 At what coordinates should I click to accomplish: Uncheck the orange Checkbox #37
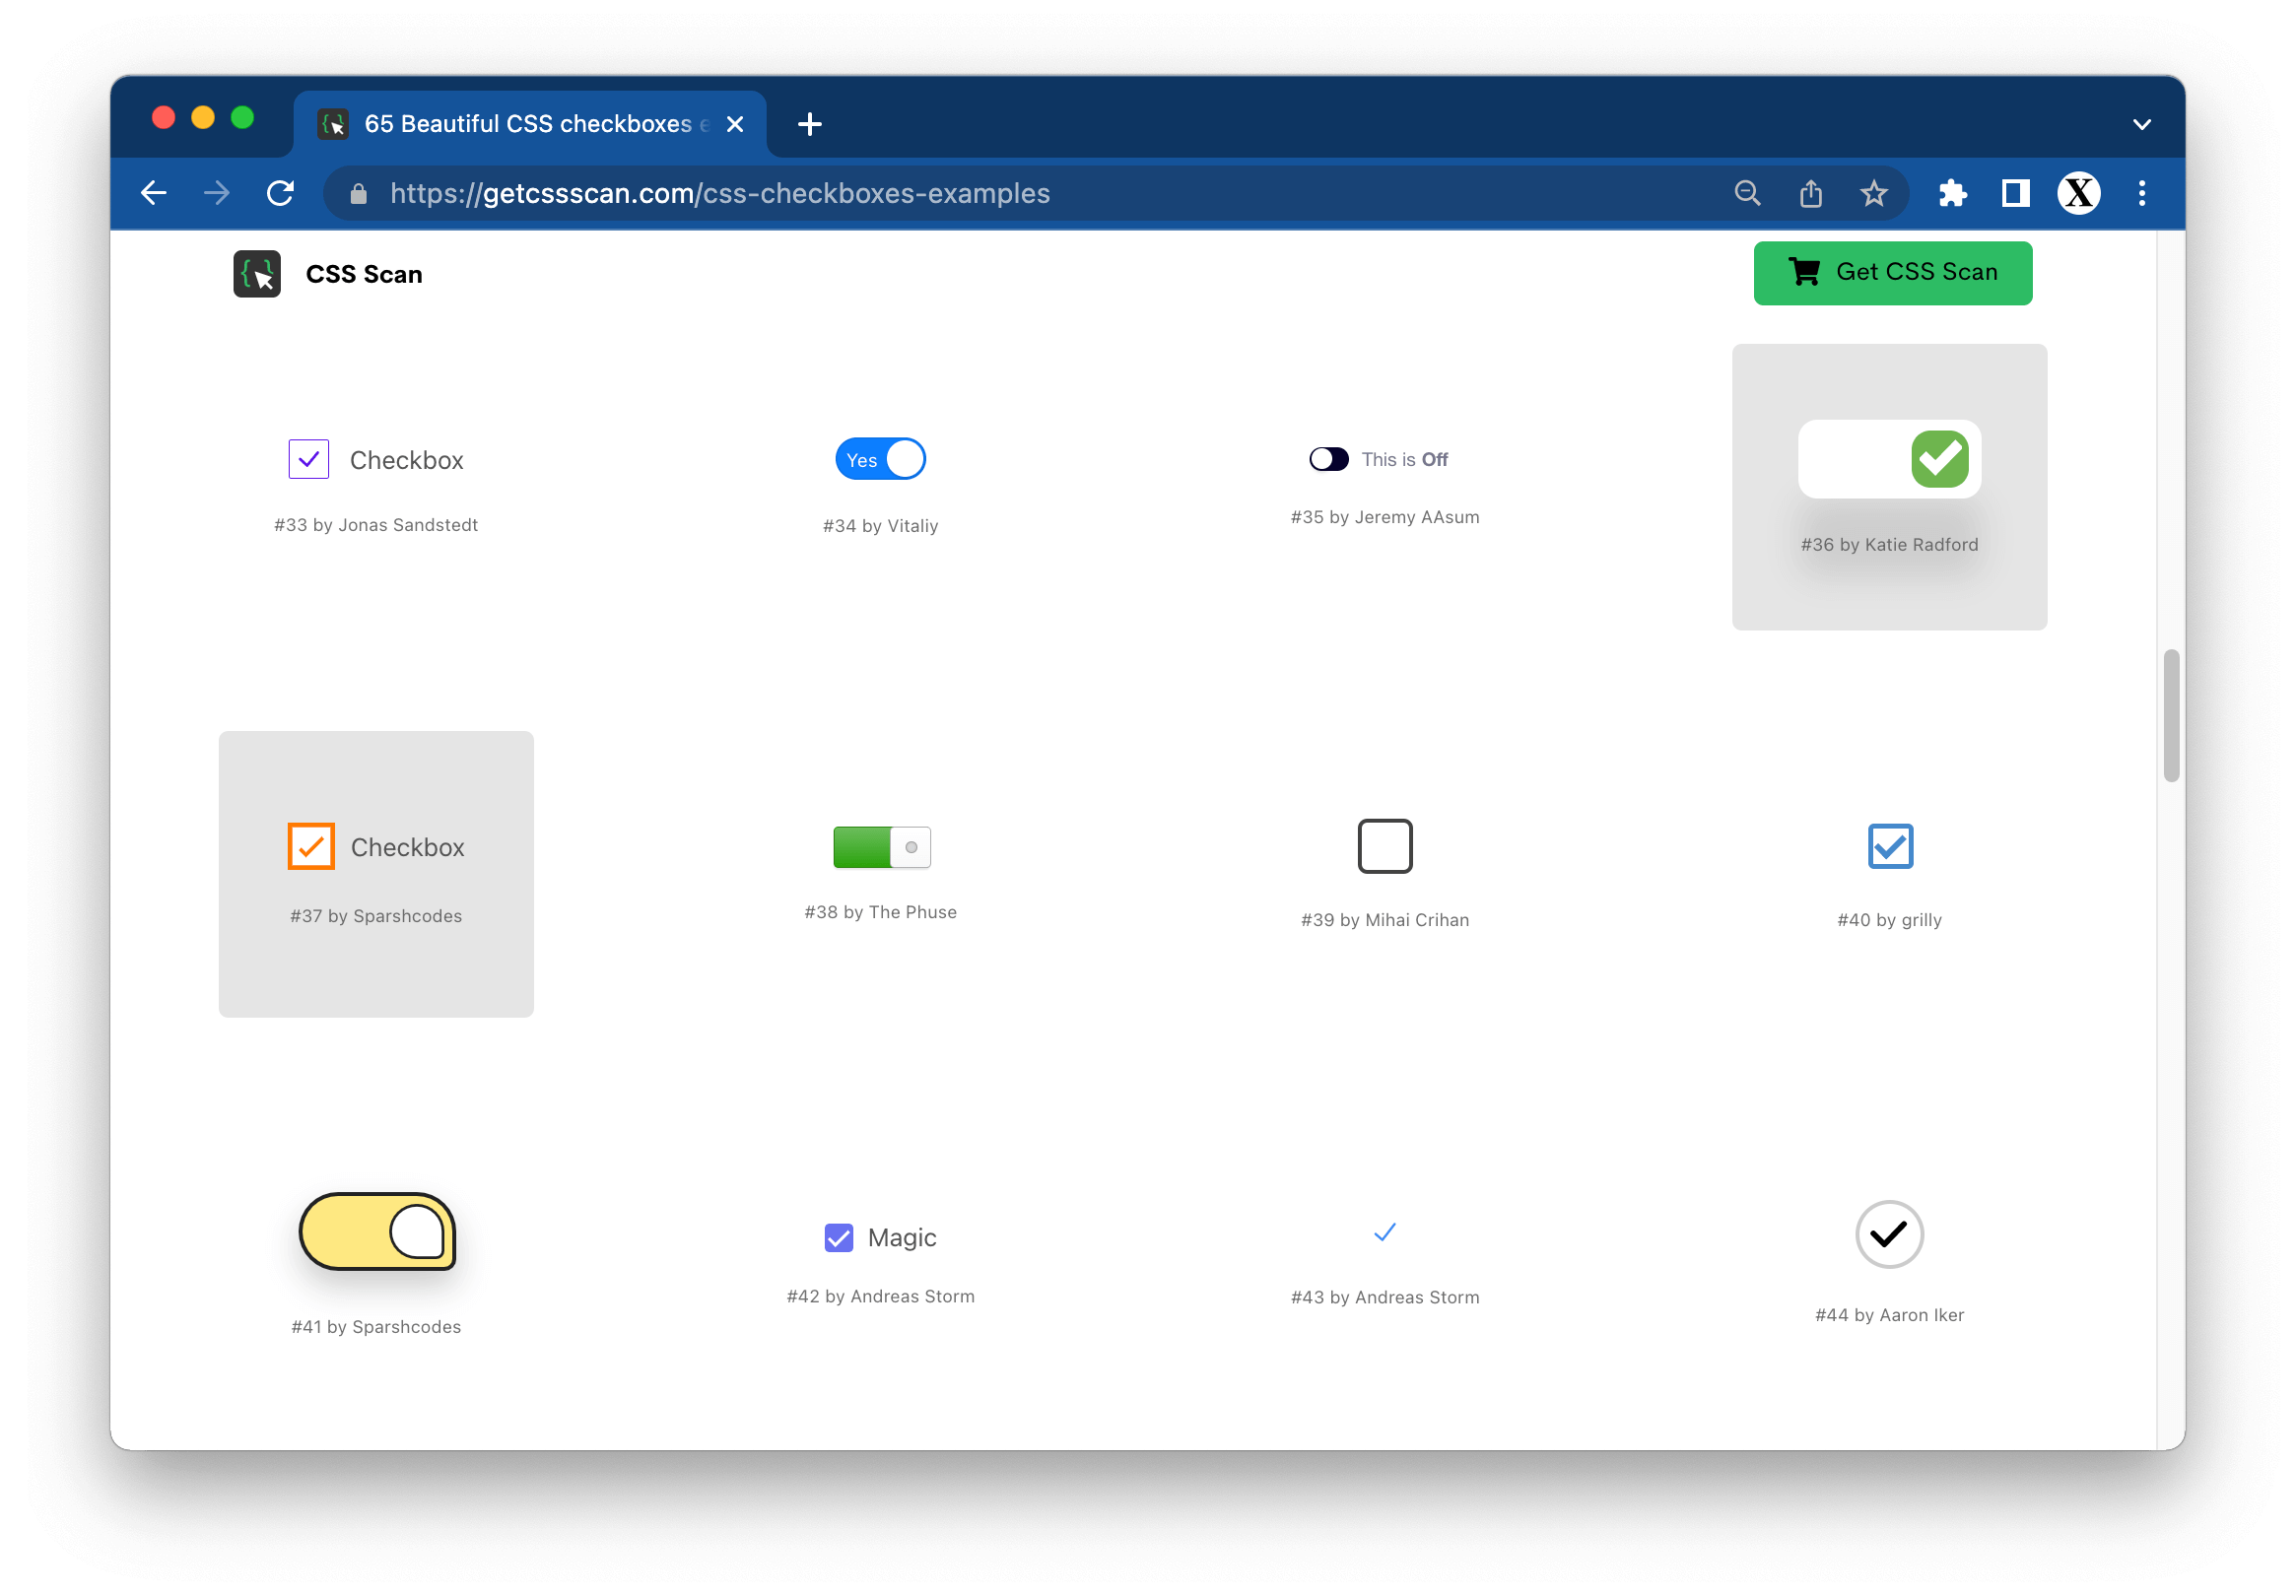311,846
